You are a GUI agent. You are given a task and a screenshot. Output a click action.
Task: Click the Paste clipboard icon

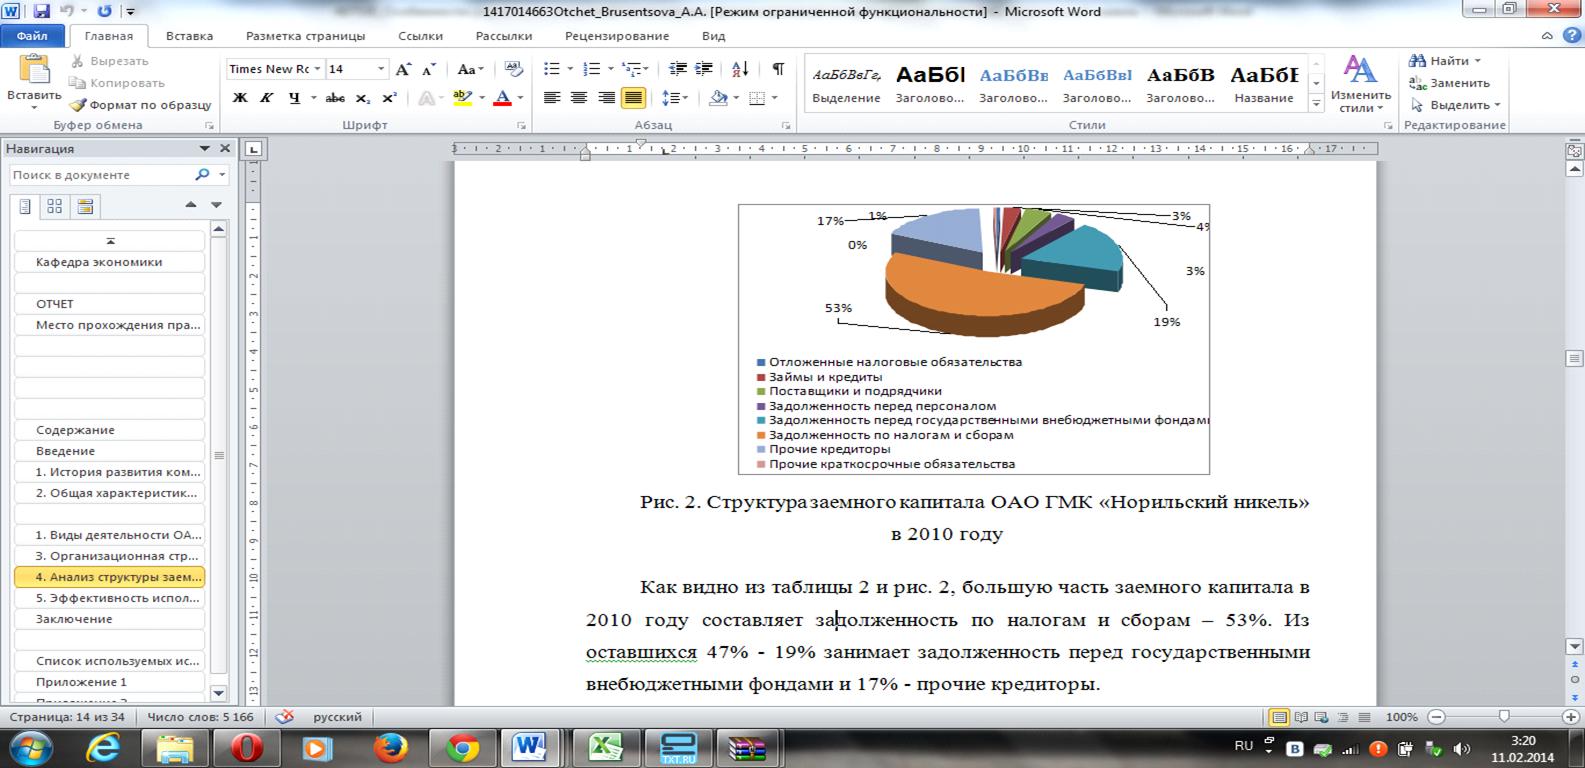point(34,72)
